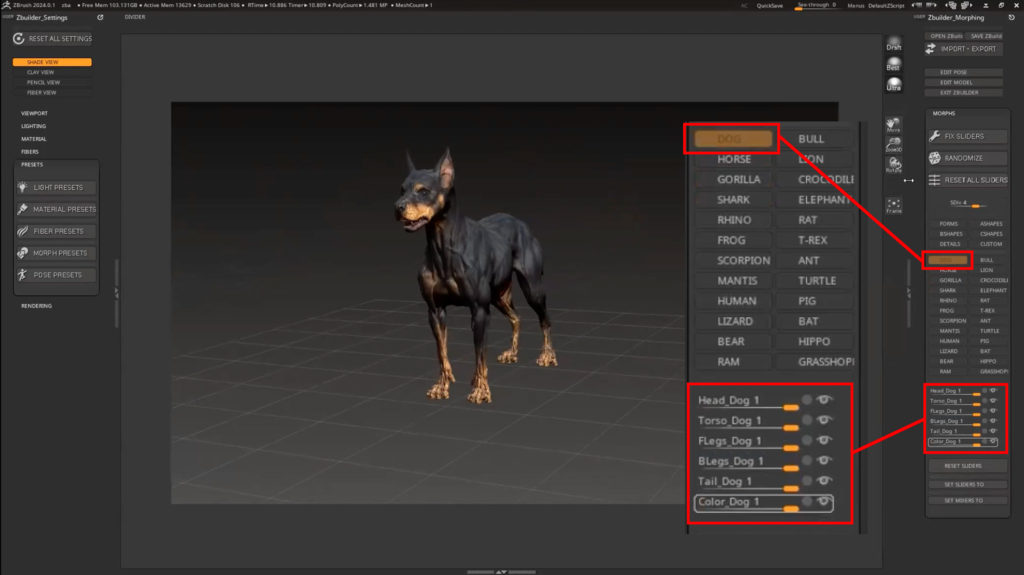Expand the Lighting settings section
This screenshot has width=1024, height=575.
point(34,126)
